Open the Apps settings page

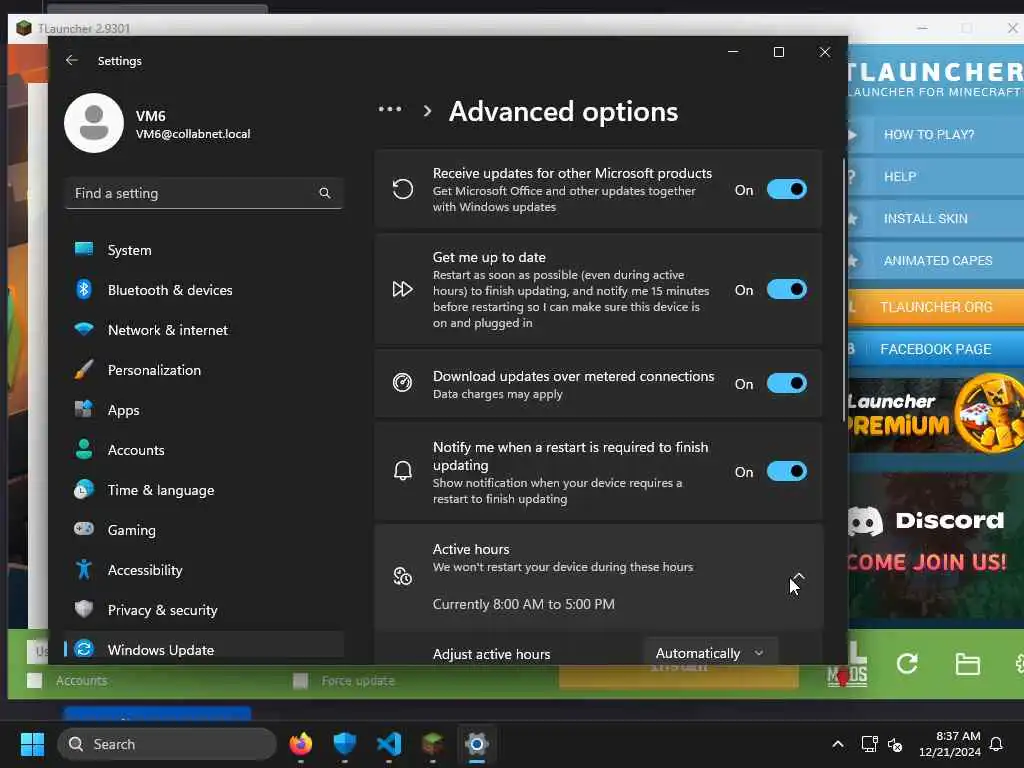(x=204, y=410)
